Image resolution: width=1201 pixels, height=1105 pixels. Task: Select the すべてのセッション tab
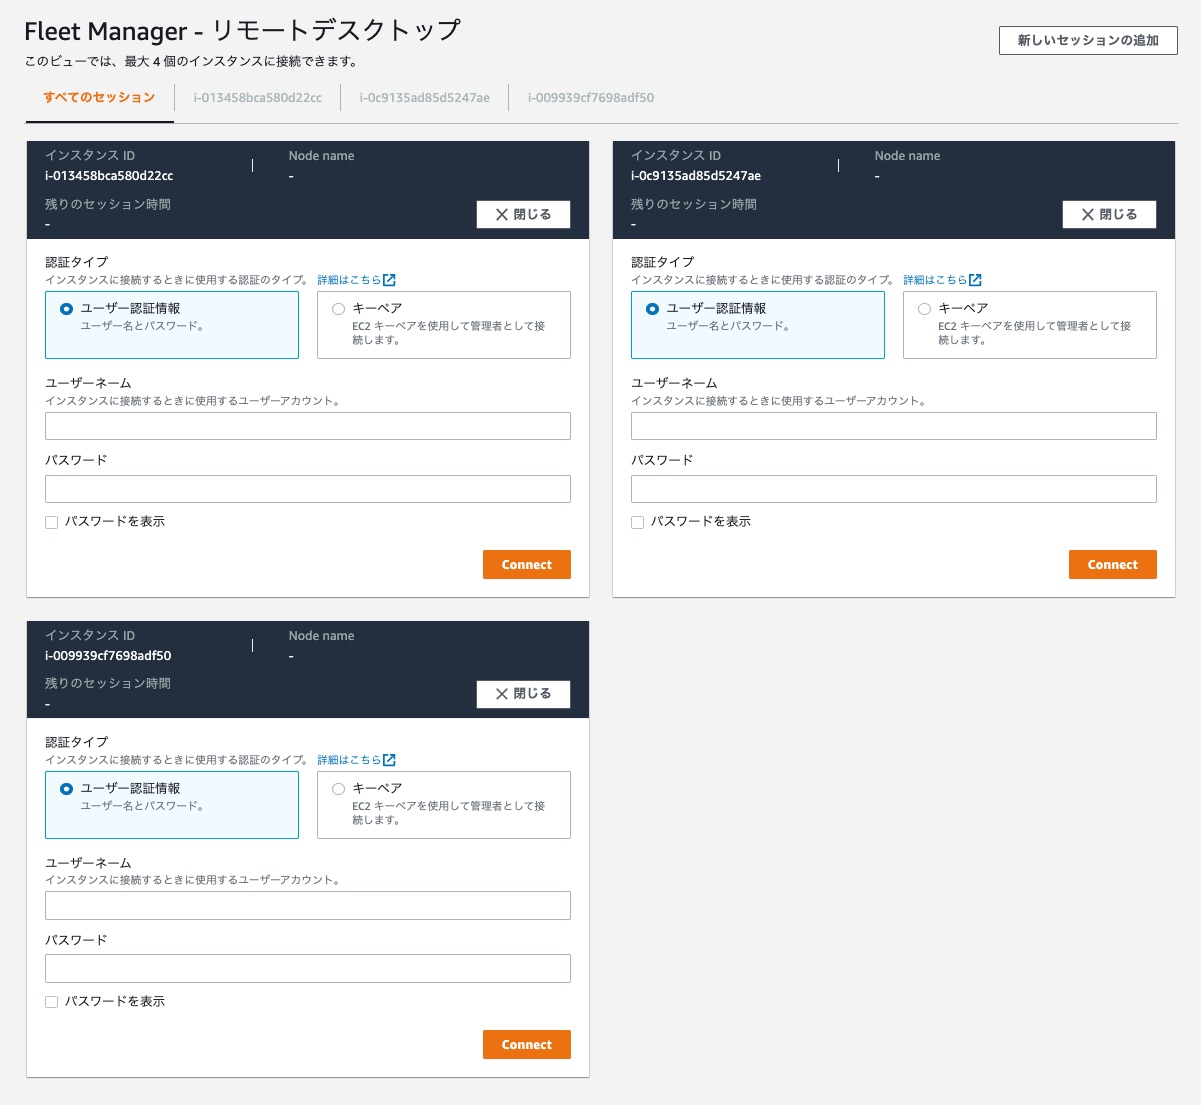point(99,97)
